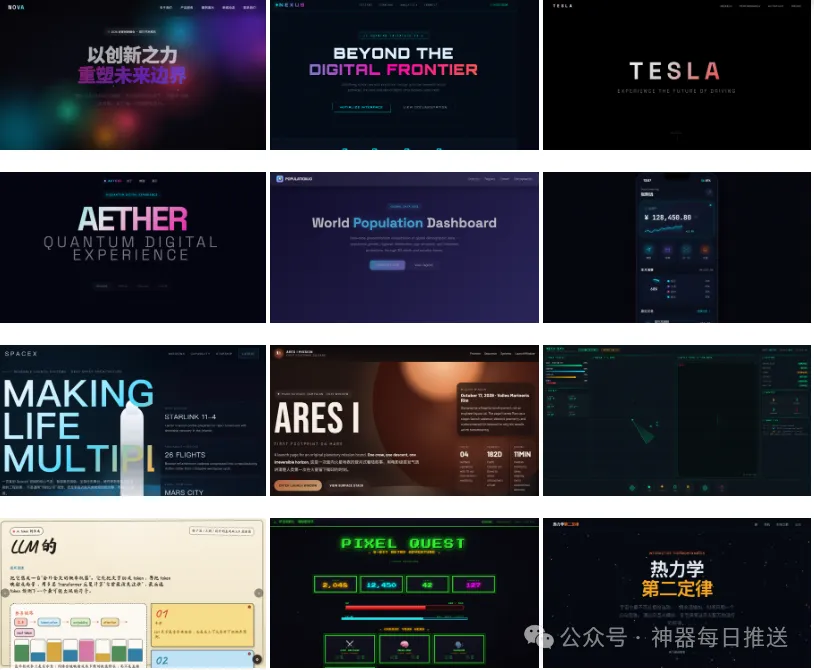Click the ARES mission round logo icon
Screen dimensions: 814x670
point(279,353)
